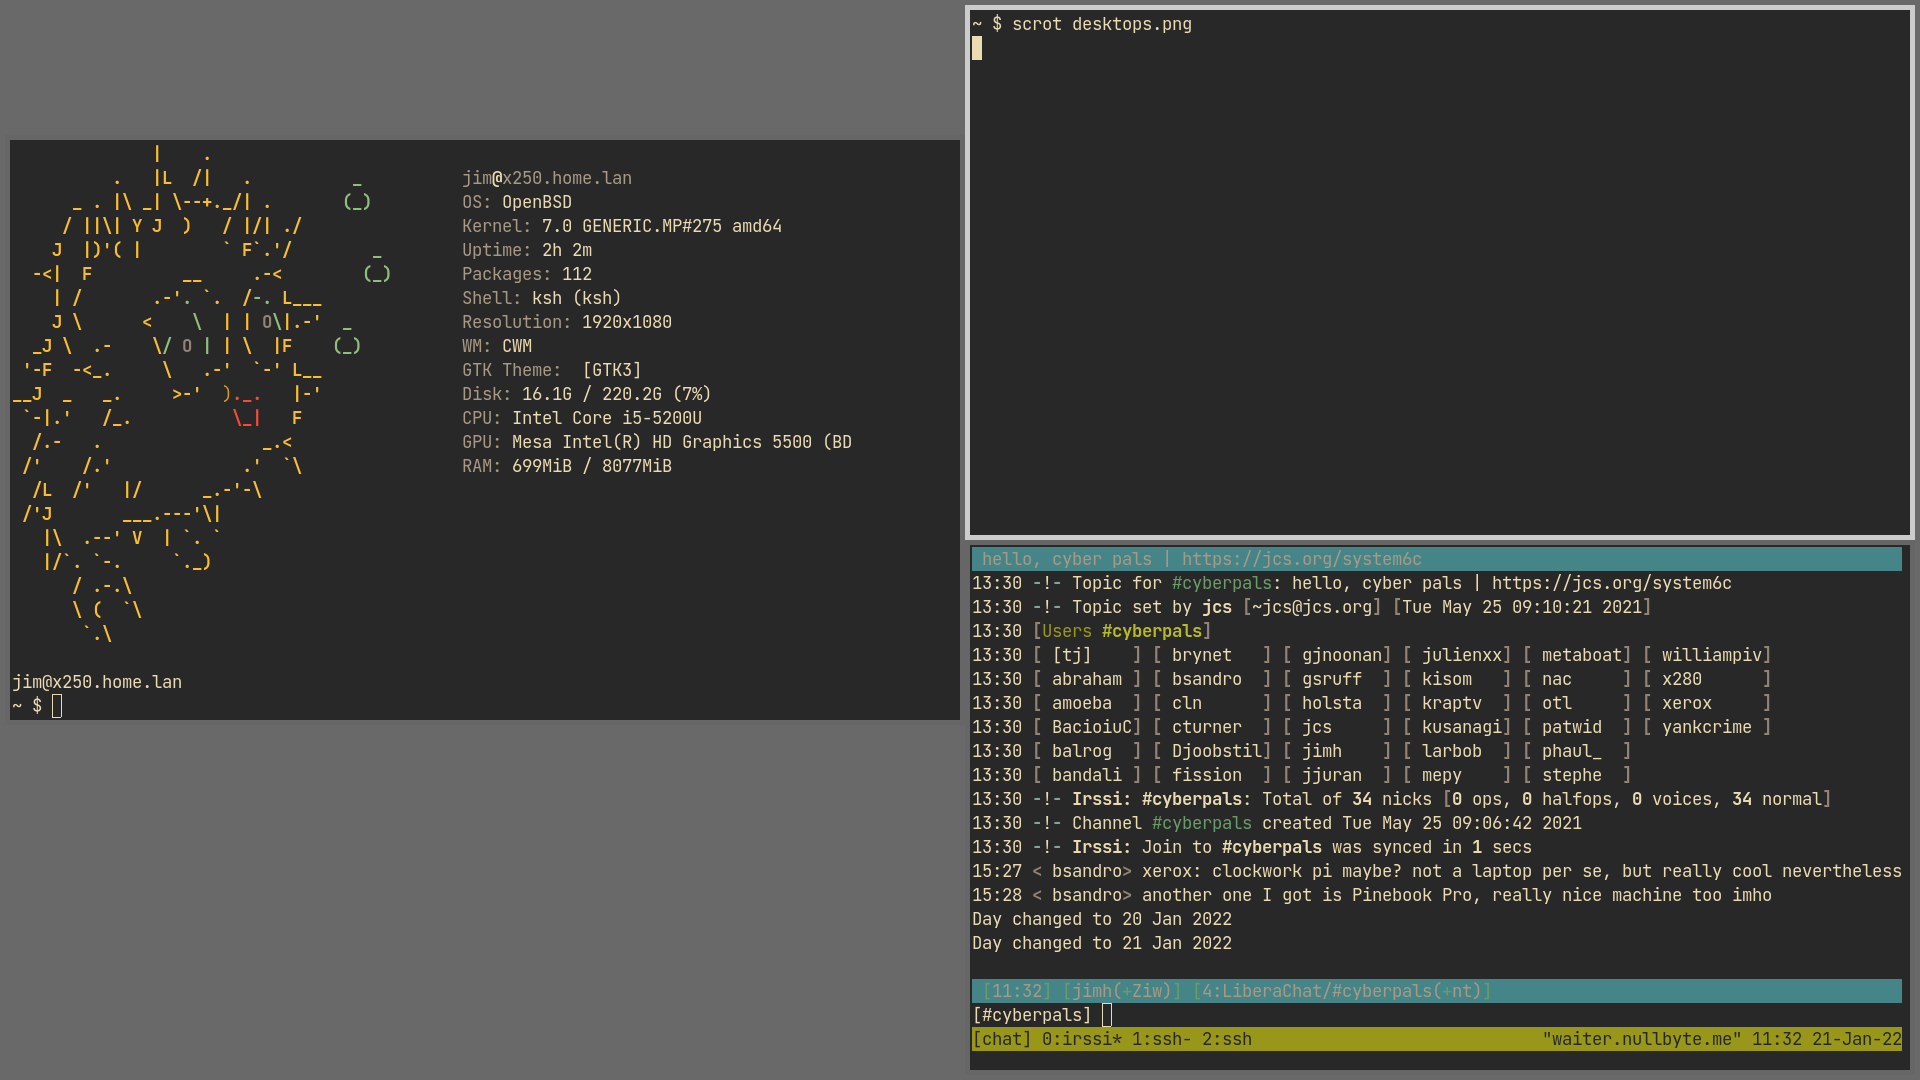Switch to the 2:ssh tmux window
The height and width of the screenshot is (1080, 1920).
(1226, 1039)
